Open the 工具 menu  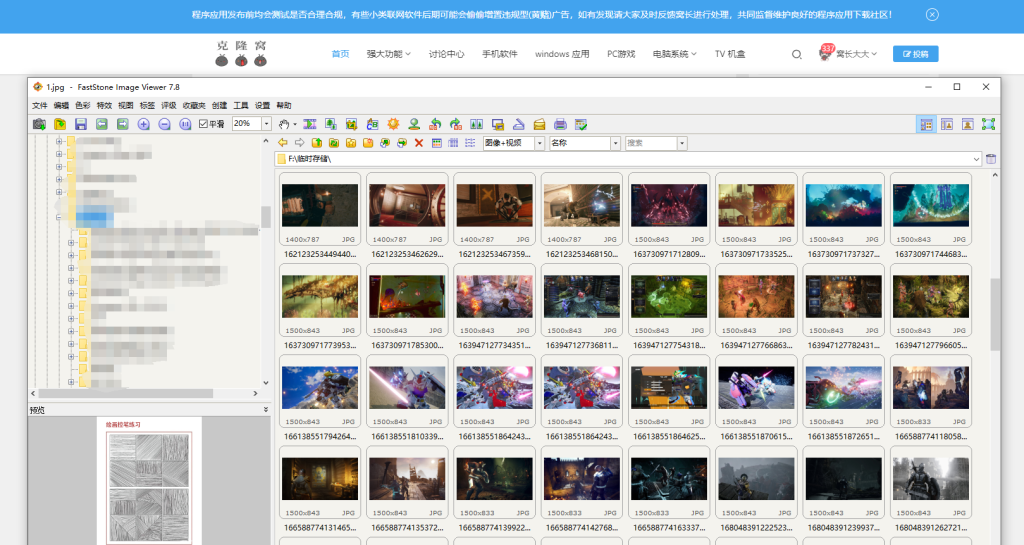[x=241, y=105]
